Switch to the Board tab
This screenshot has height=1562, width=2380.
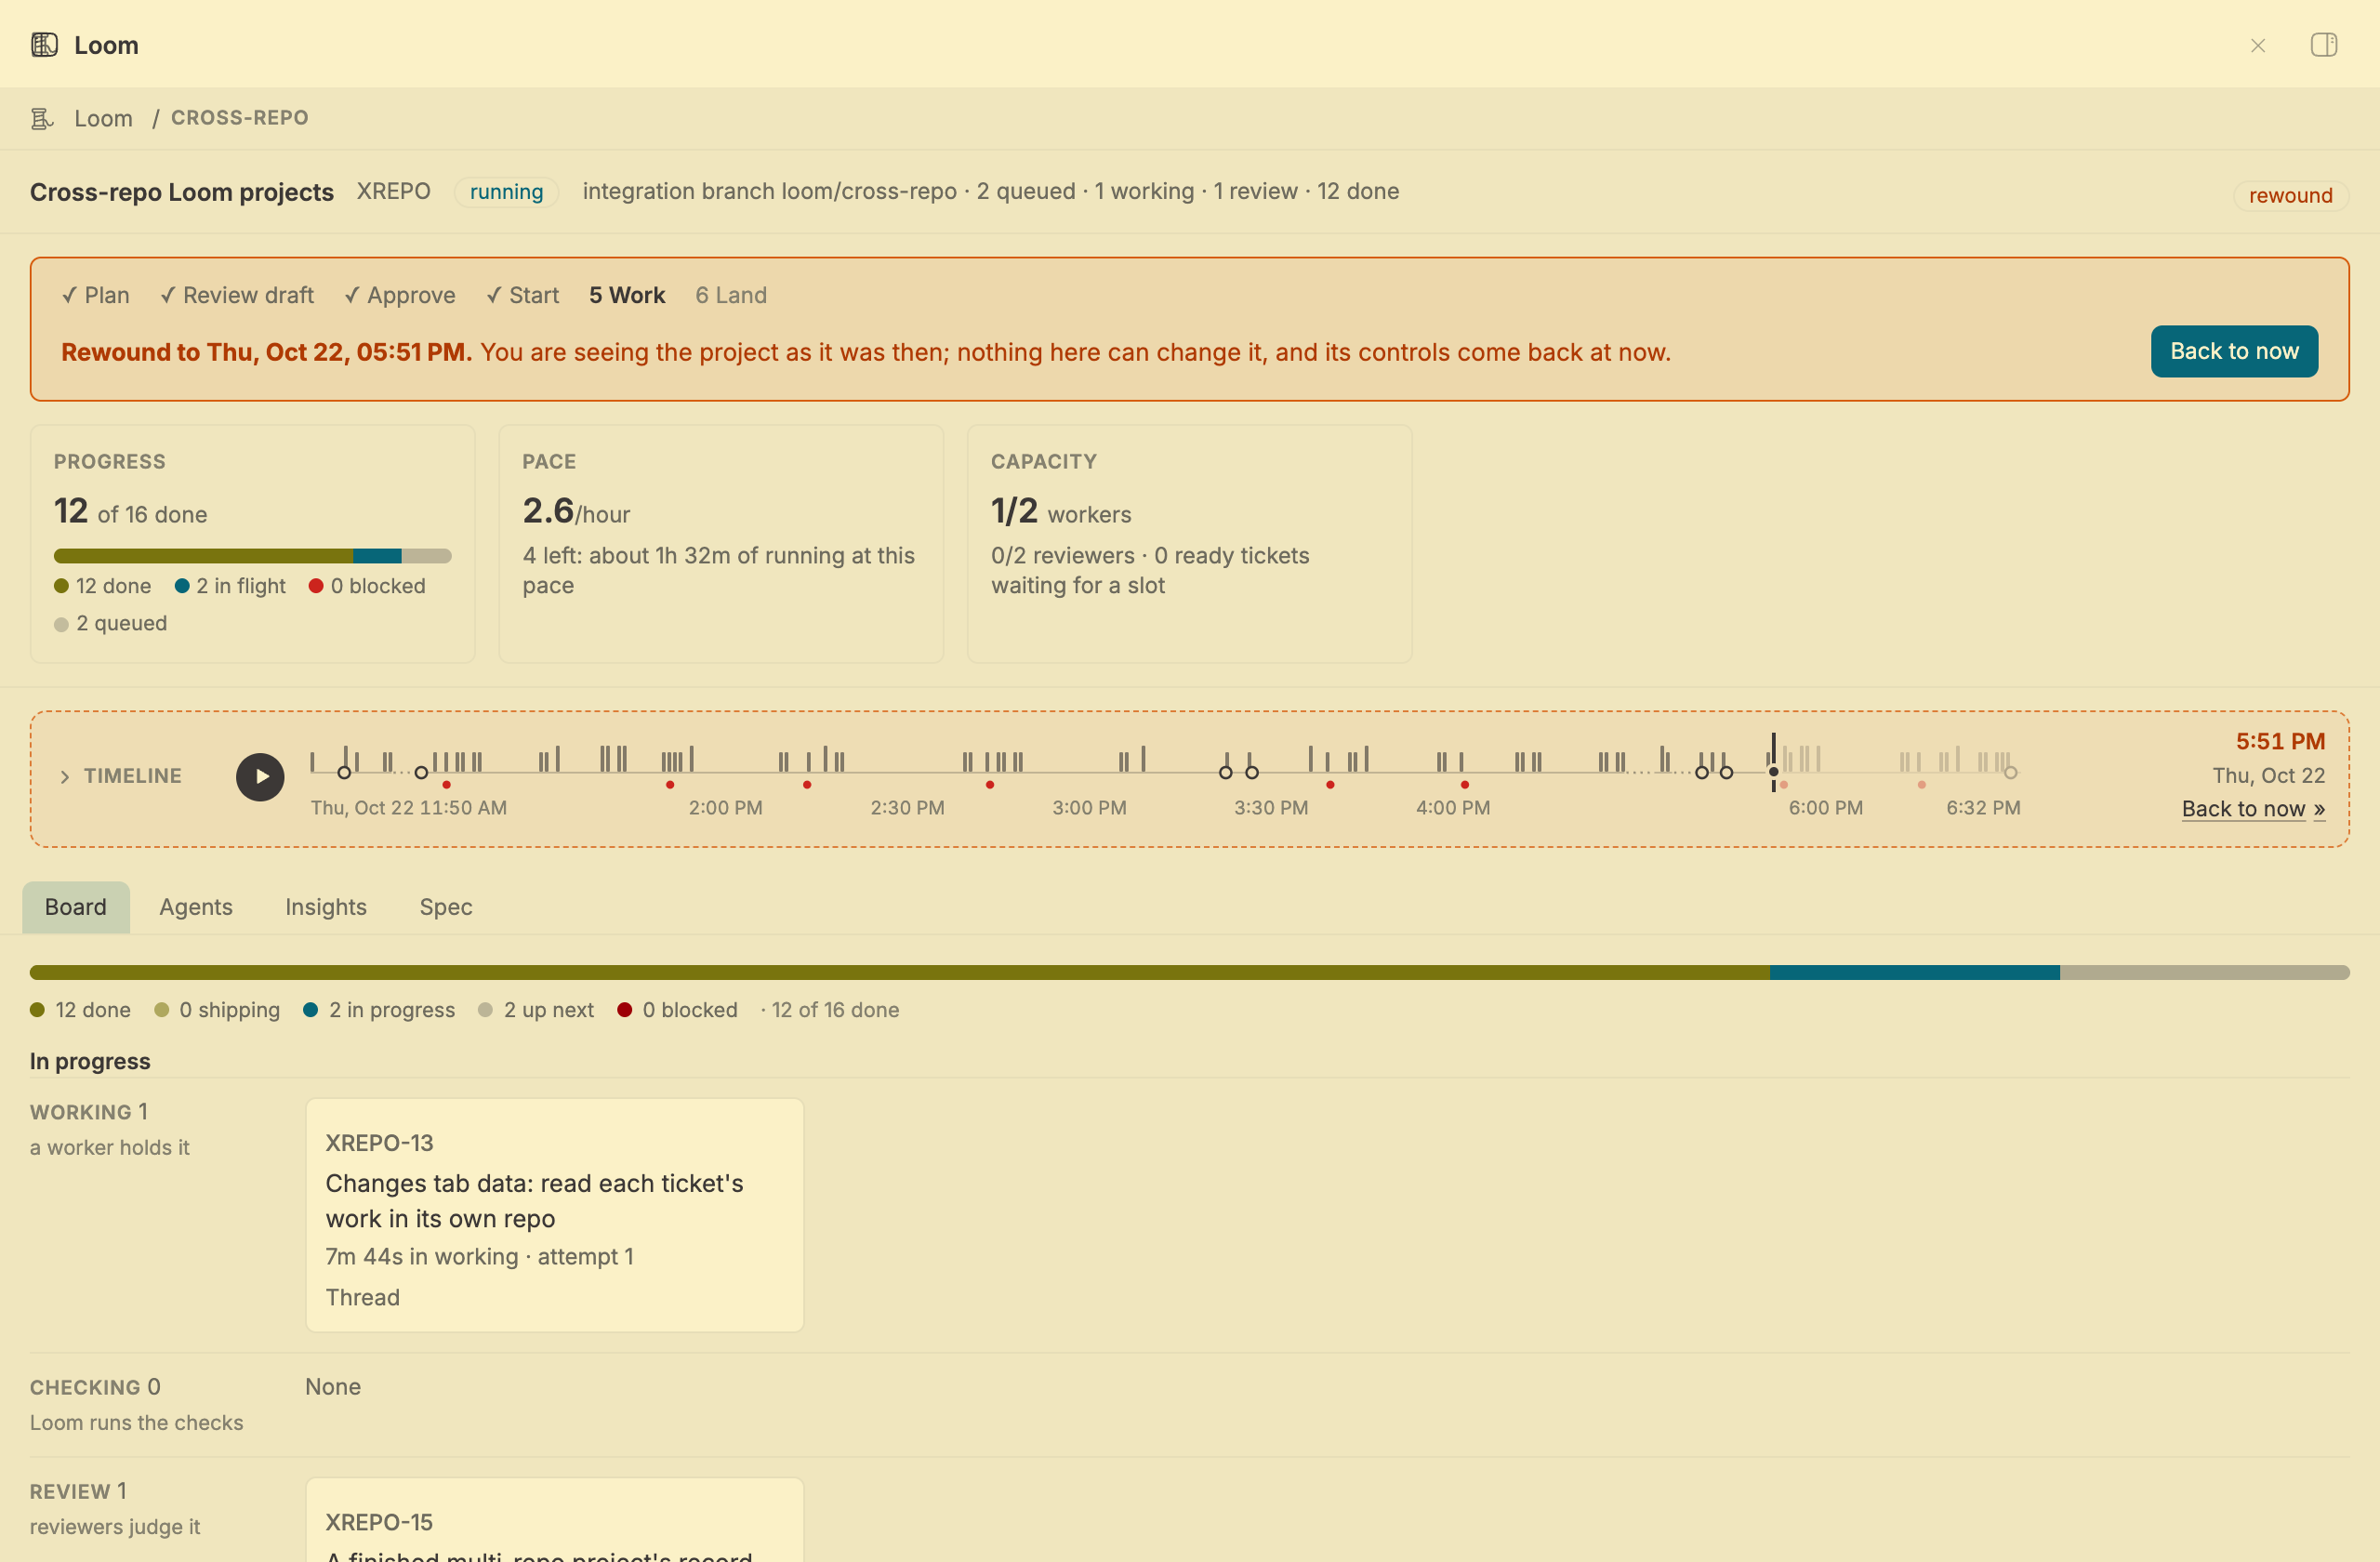point(76,907)
